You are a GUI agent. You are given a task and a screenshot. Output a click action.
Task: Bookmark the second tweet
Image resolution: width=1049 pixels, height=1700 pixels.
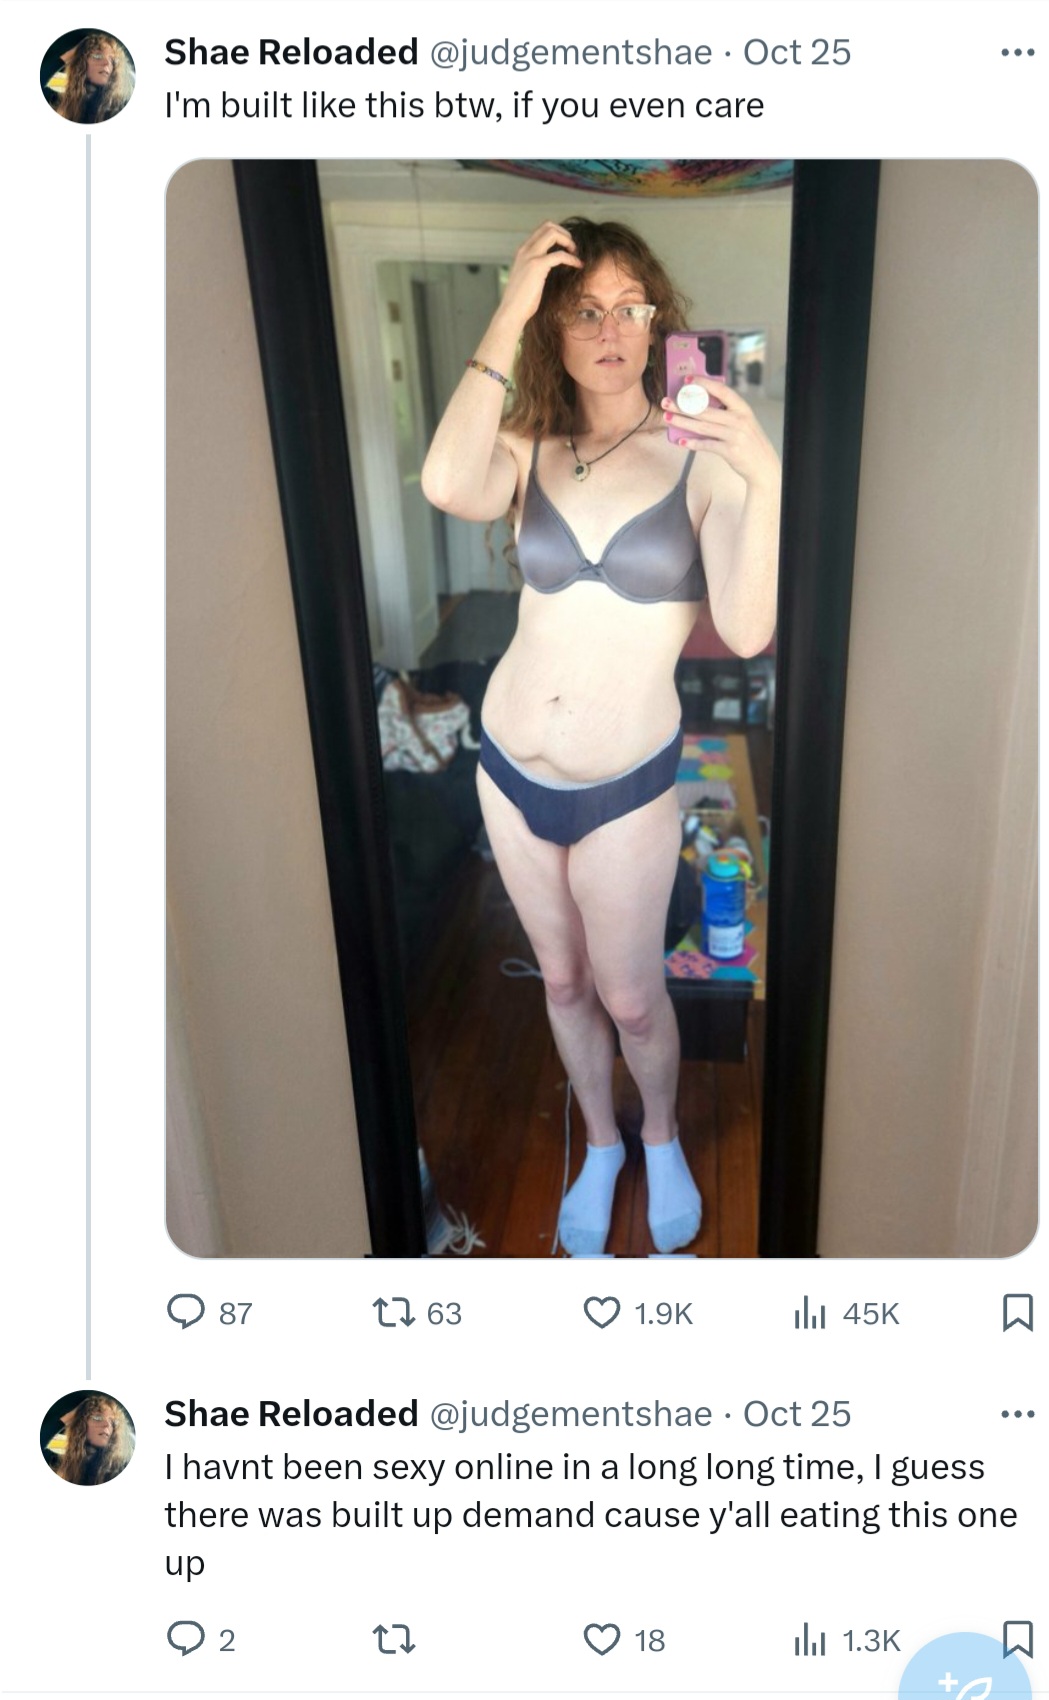click(x=1017, y=1639)
